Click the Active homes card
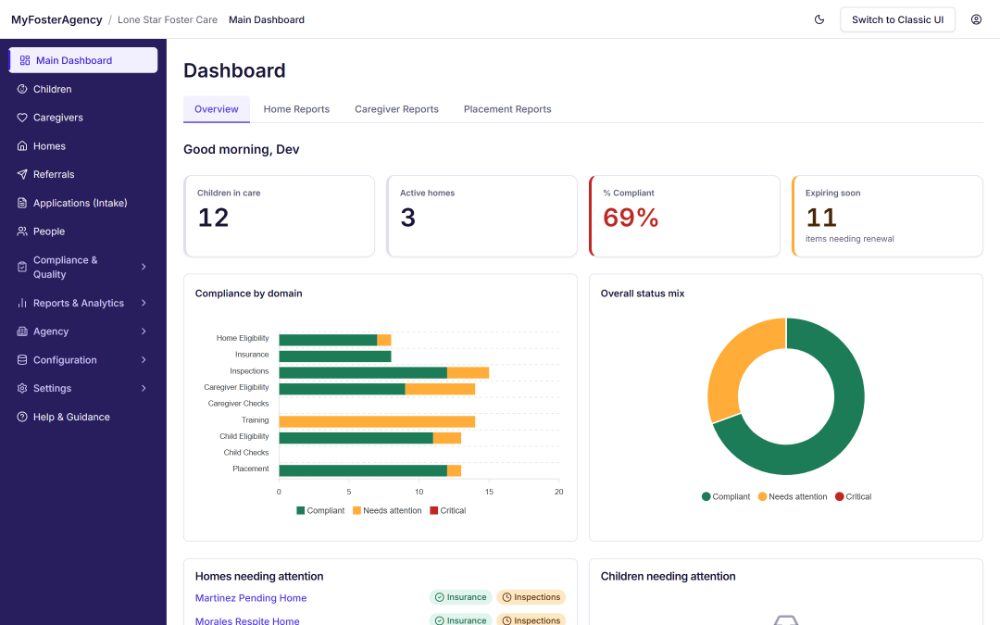 482,216
